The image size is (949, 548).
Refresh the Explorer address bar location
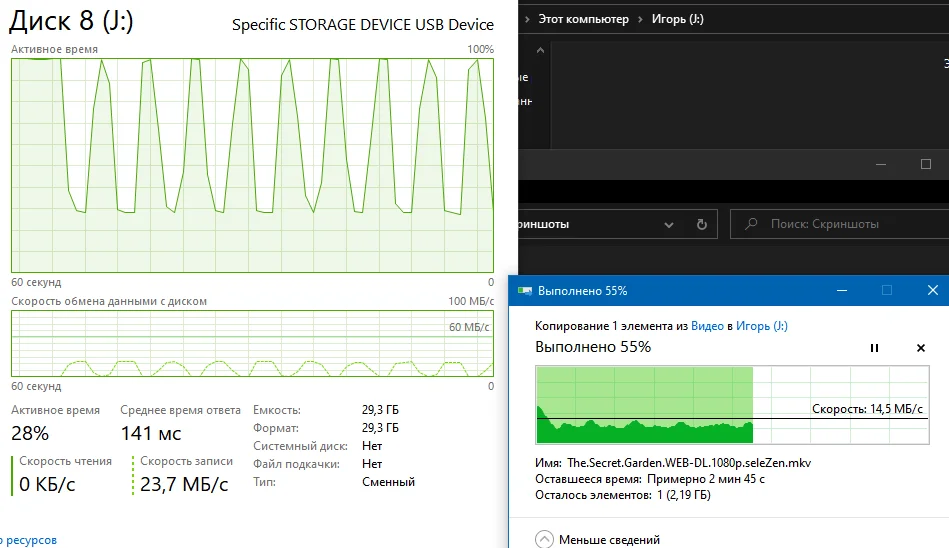point(701,224)
